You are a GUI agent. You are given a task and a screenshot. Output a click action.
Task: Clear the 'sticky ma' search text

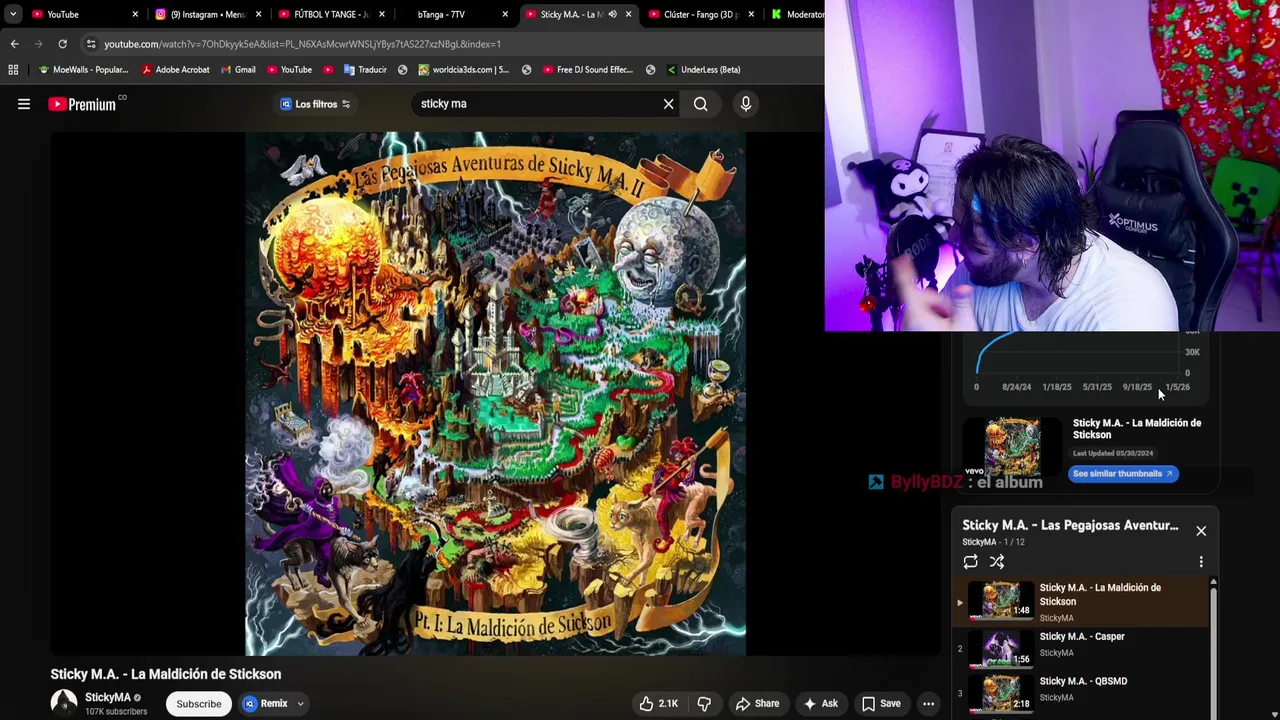669,104
